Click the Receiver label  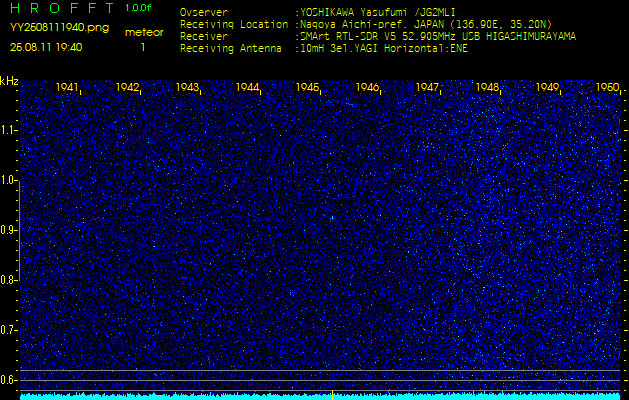click(x=204, y=37)
